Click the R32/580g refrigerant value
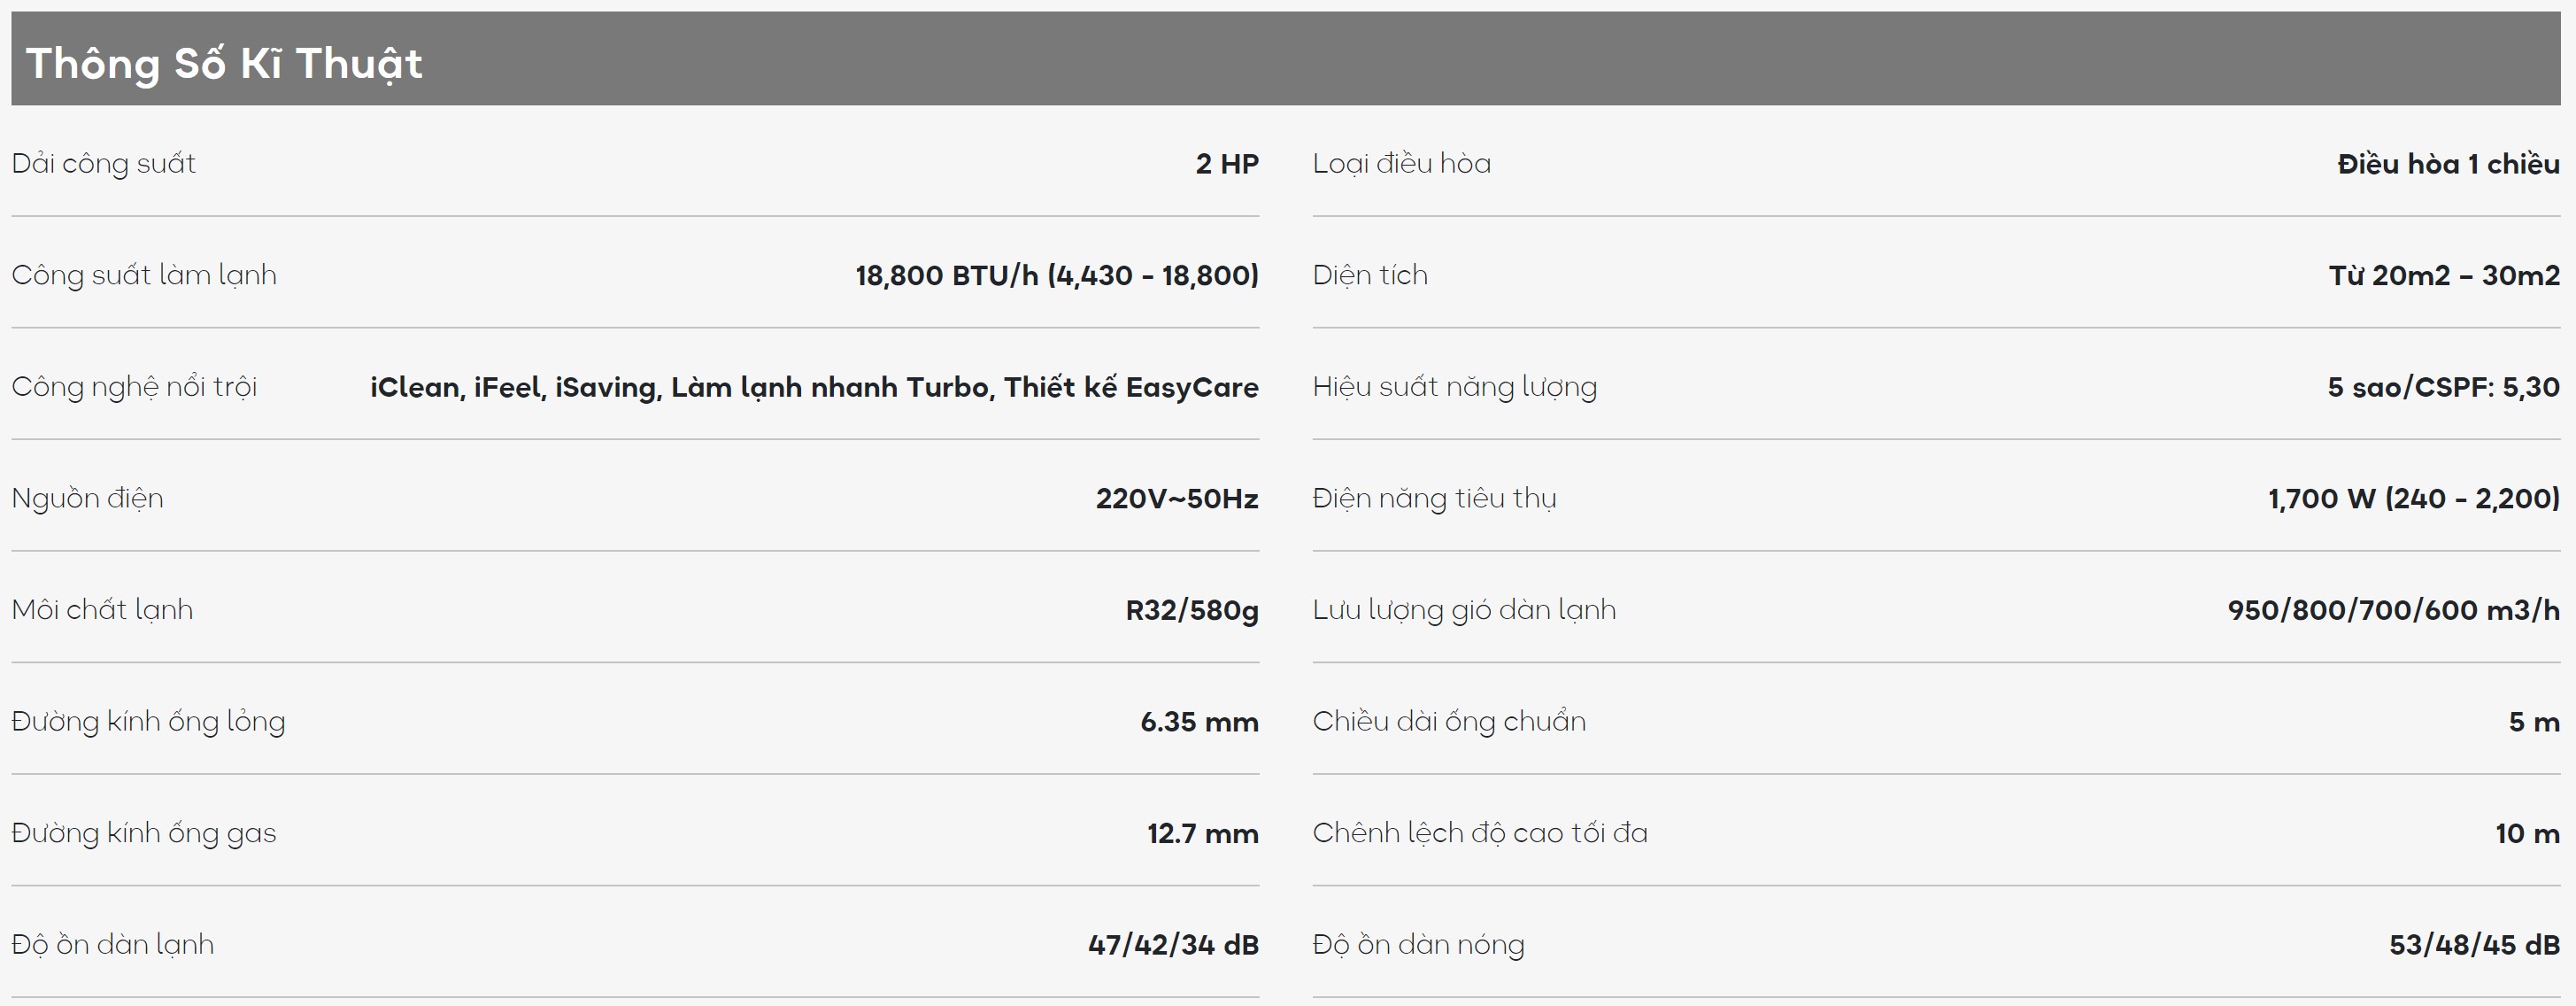 point(1191,610)
